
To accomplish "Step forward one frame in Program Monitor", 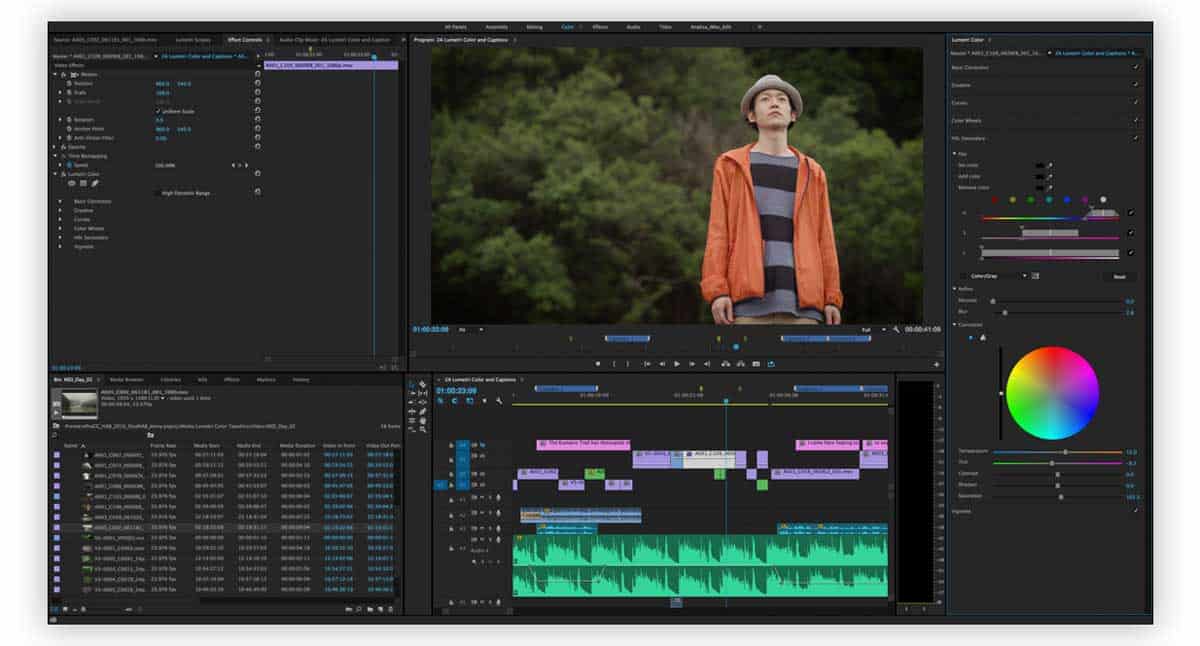I will (692, 364).
